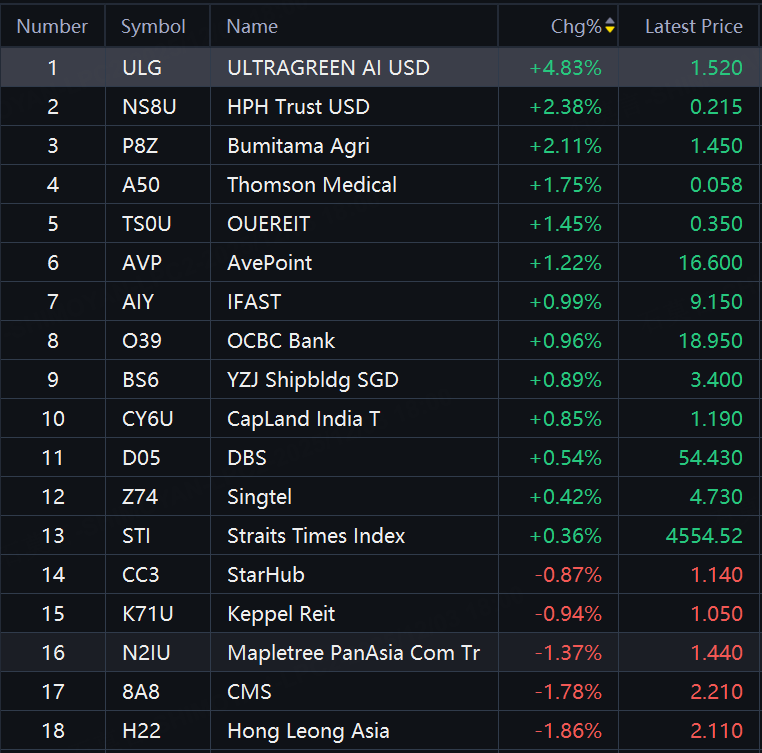Select the P8Z symbol cell
This screenshot has height=753, width=762.
tap(139, 146)
